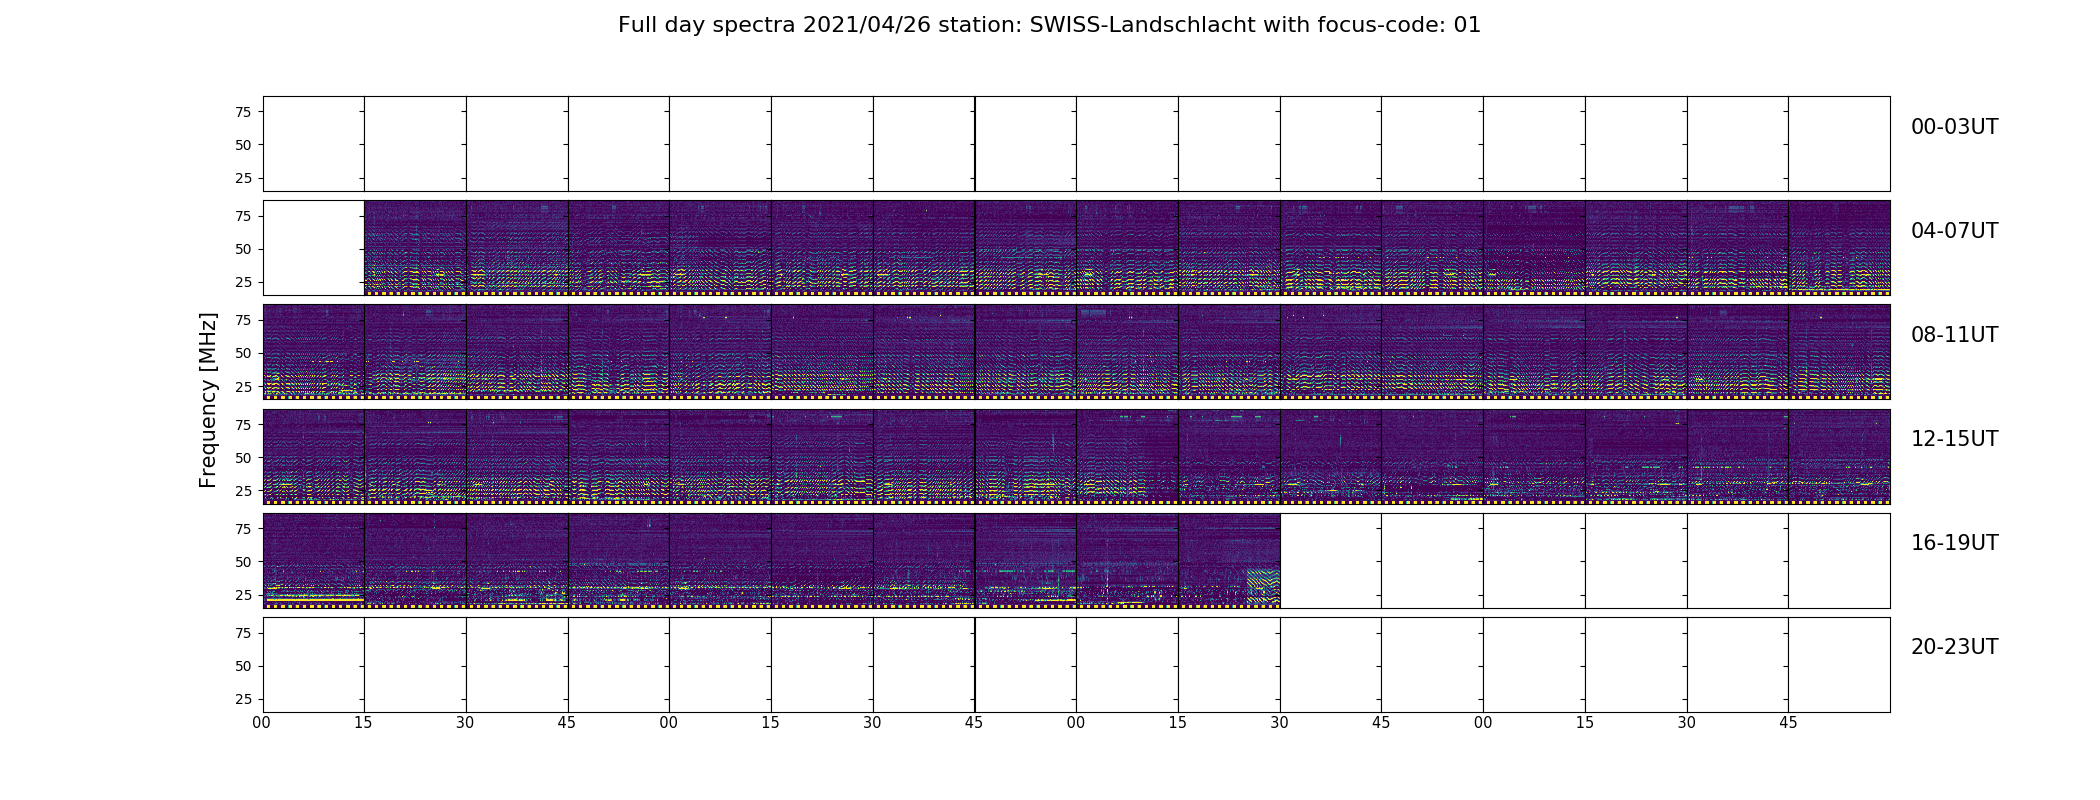Click the "Frequency [MHz]" axis label
This screenshot has height=800, width=2100.
click(x=208, y=400)
